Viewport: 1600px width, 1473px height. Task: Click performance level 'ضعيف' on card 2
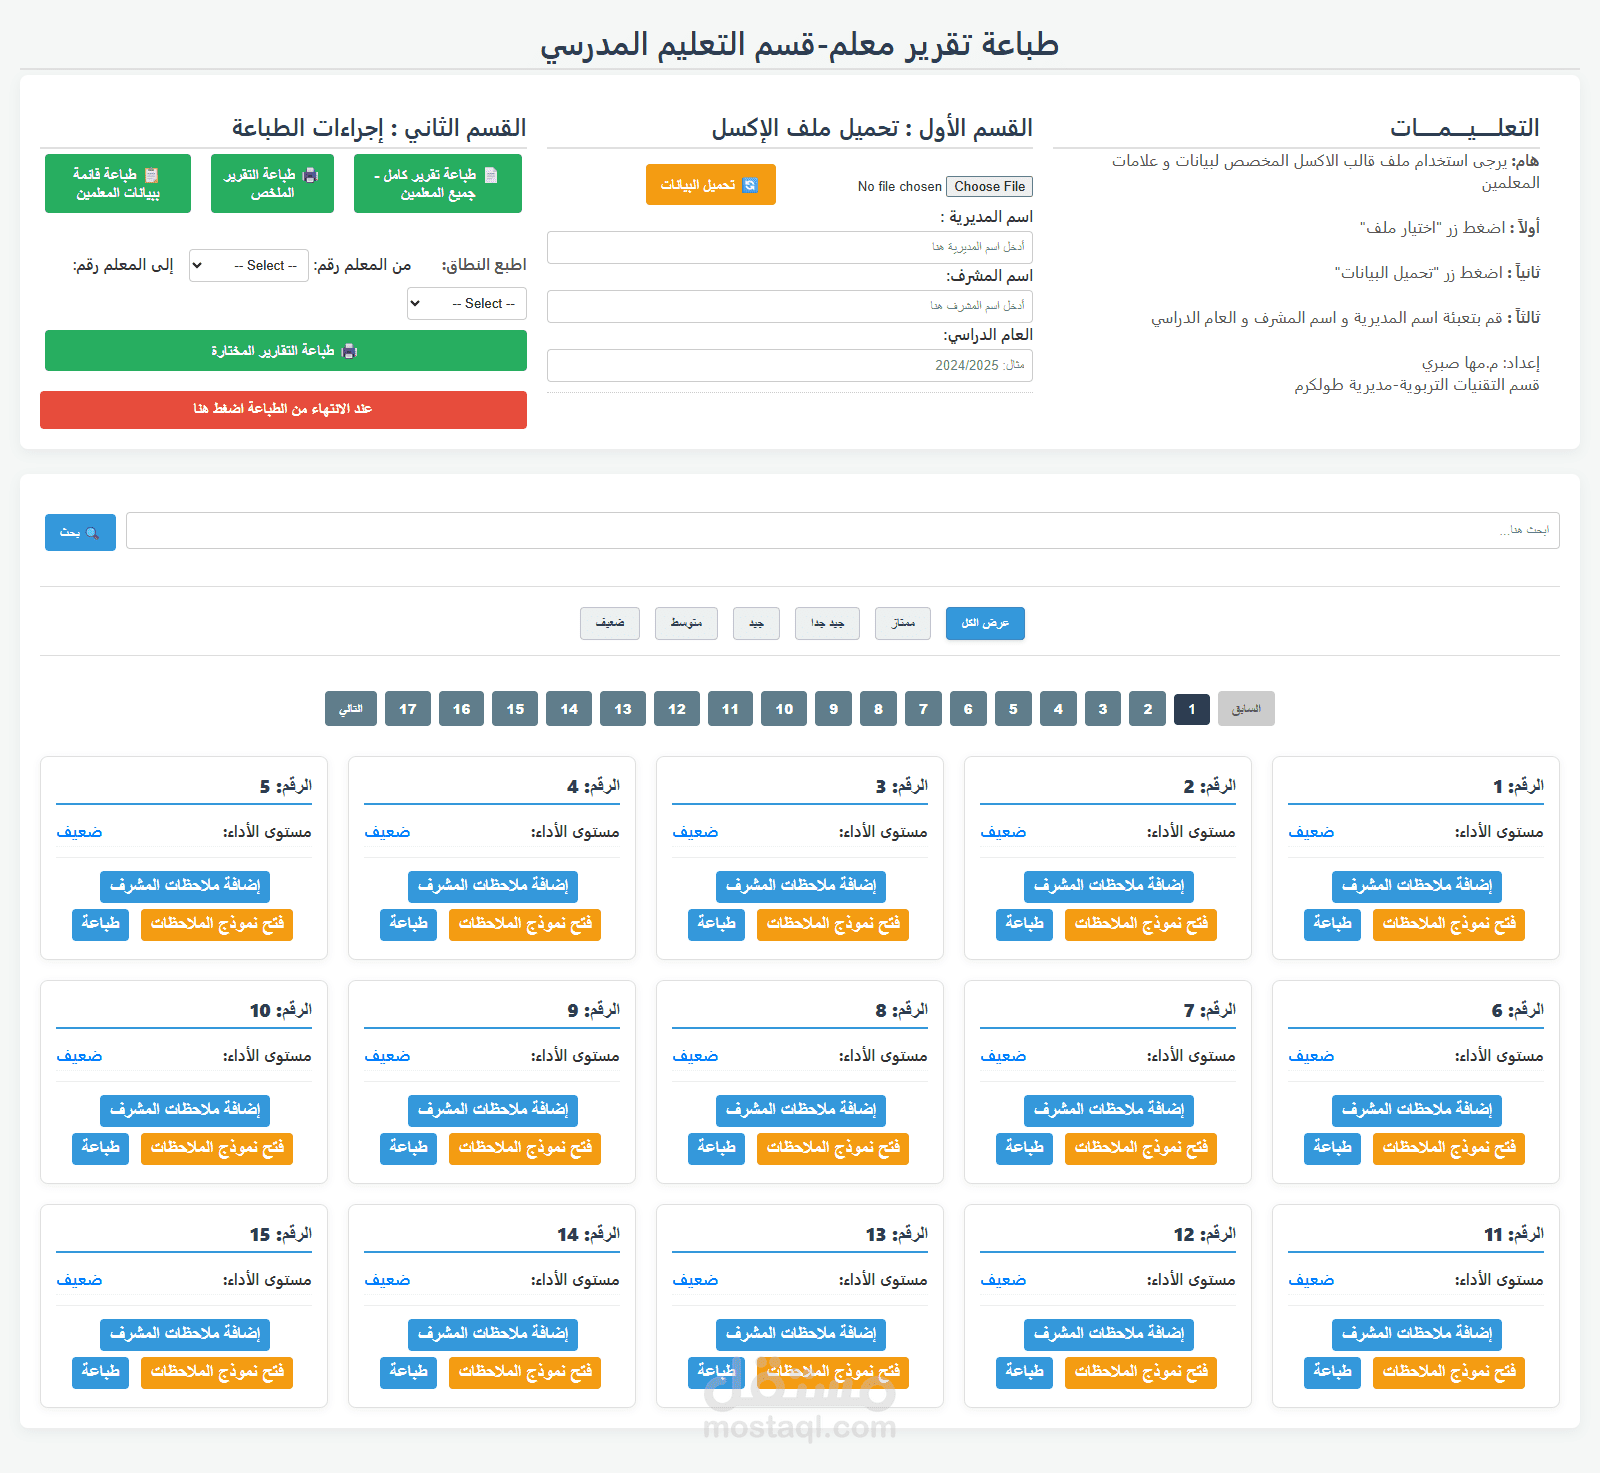pyautogui.click(x=1003, y=832)
